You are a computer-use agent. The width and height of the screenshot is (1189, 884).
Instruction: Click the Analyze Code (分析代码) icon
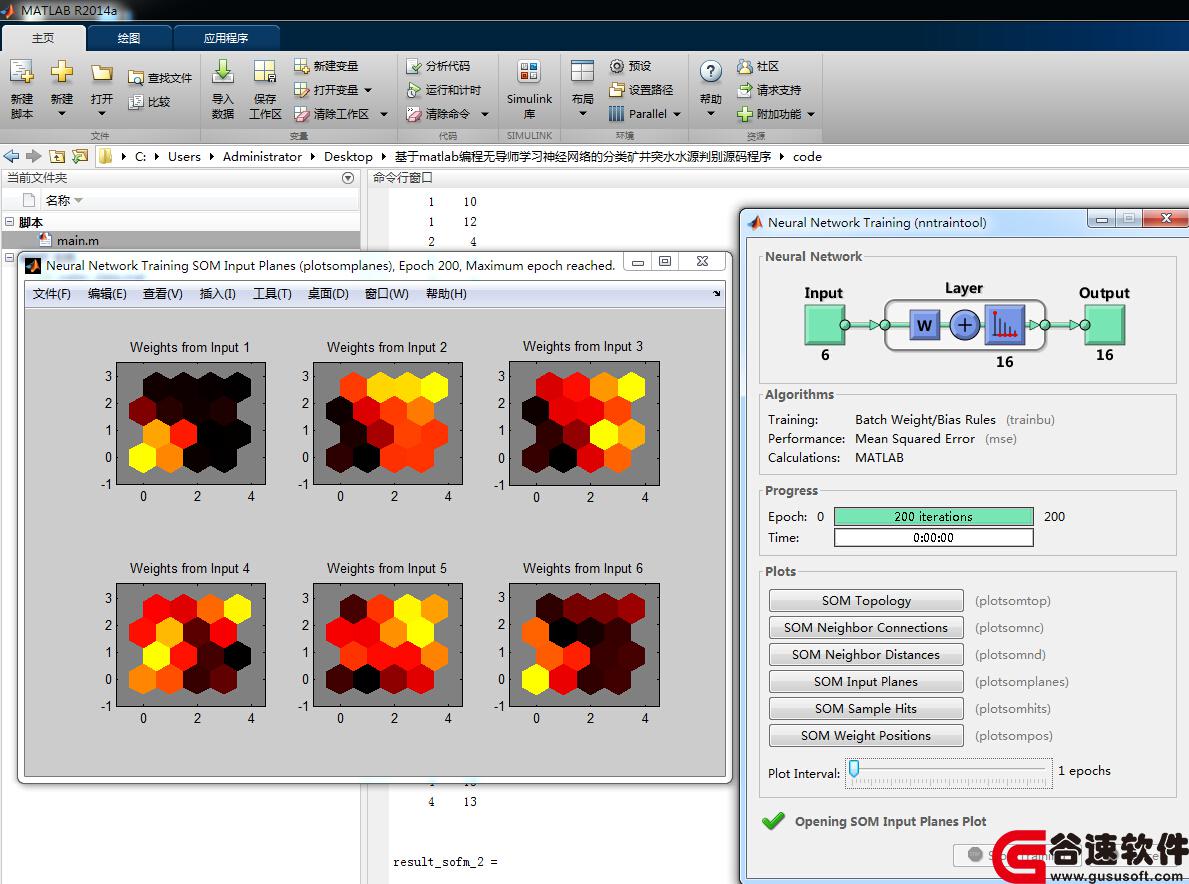[413, 66]
